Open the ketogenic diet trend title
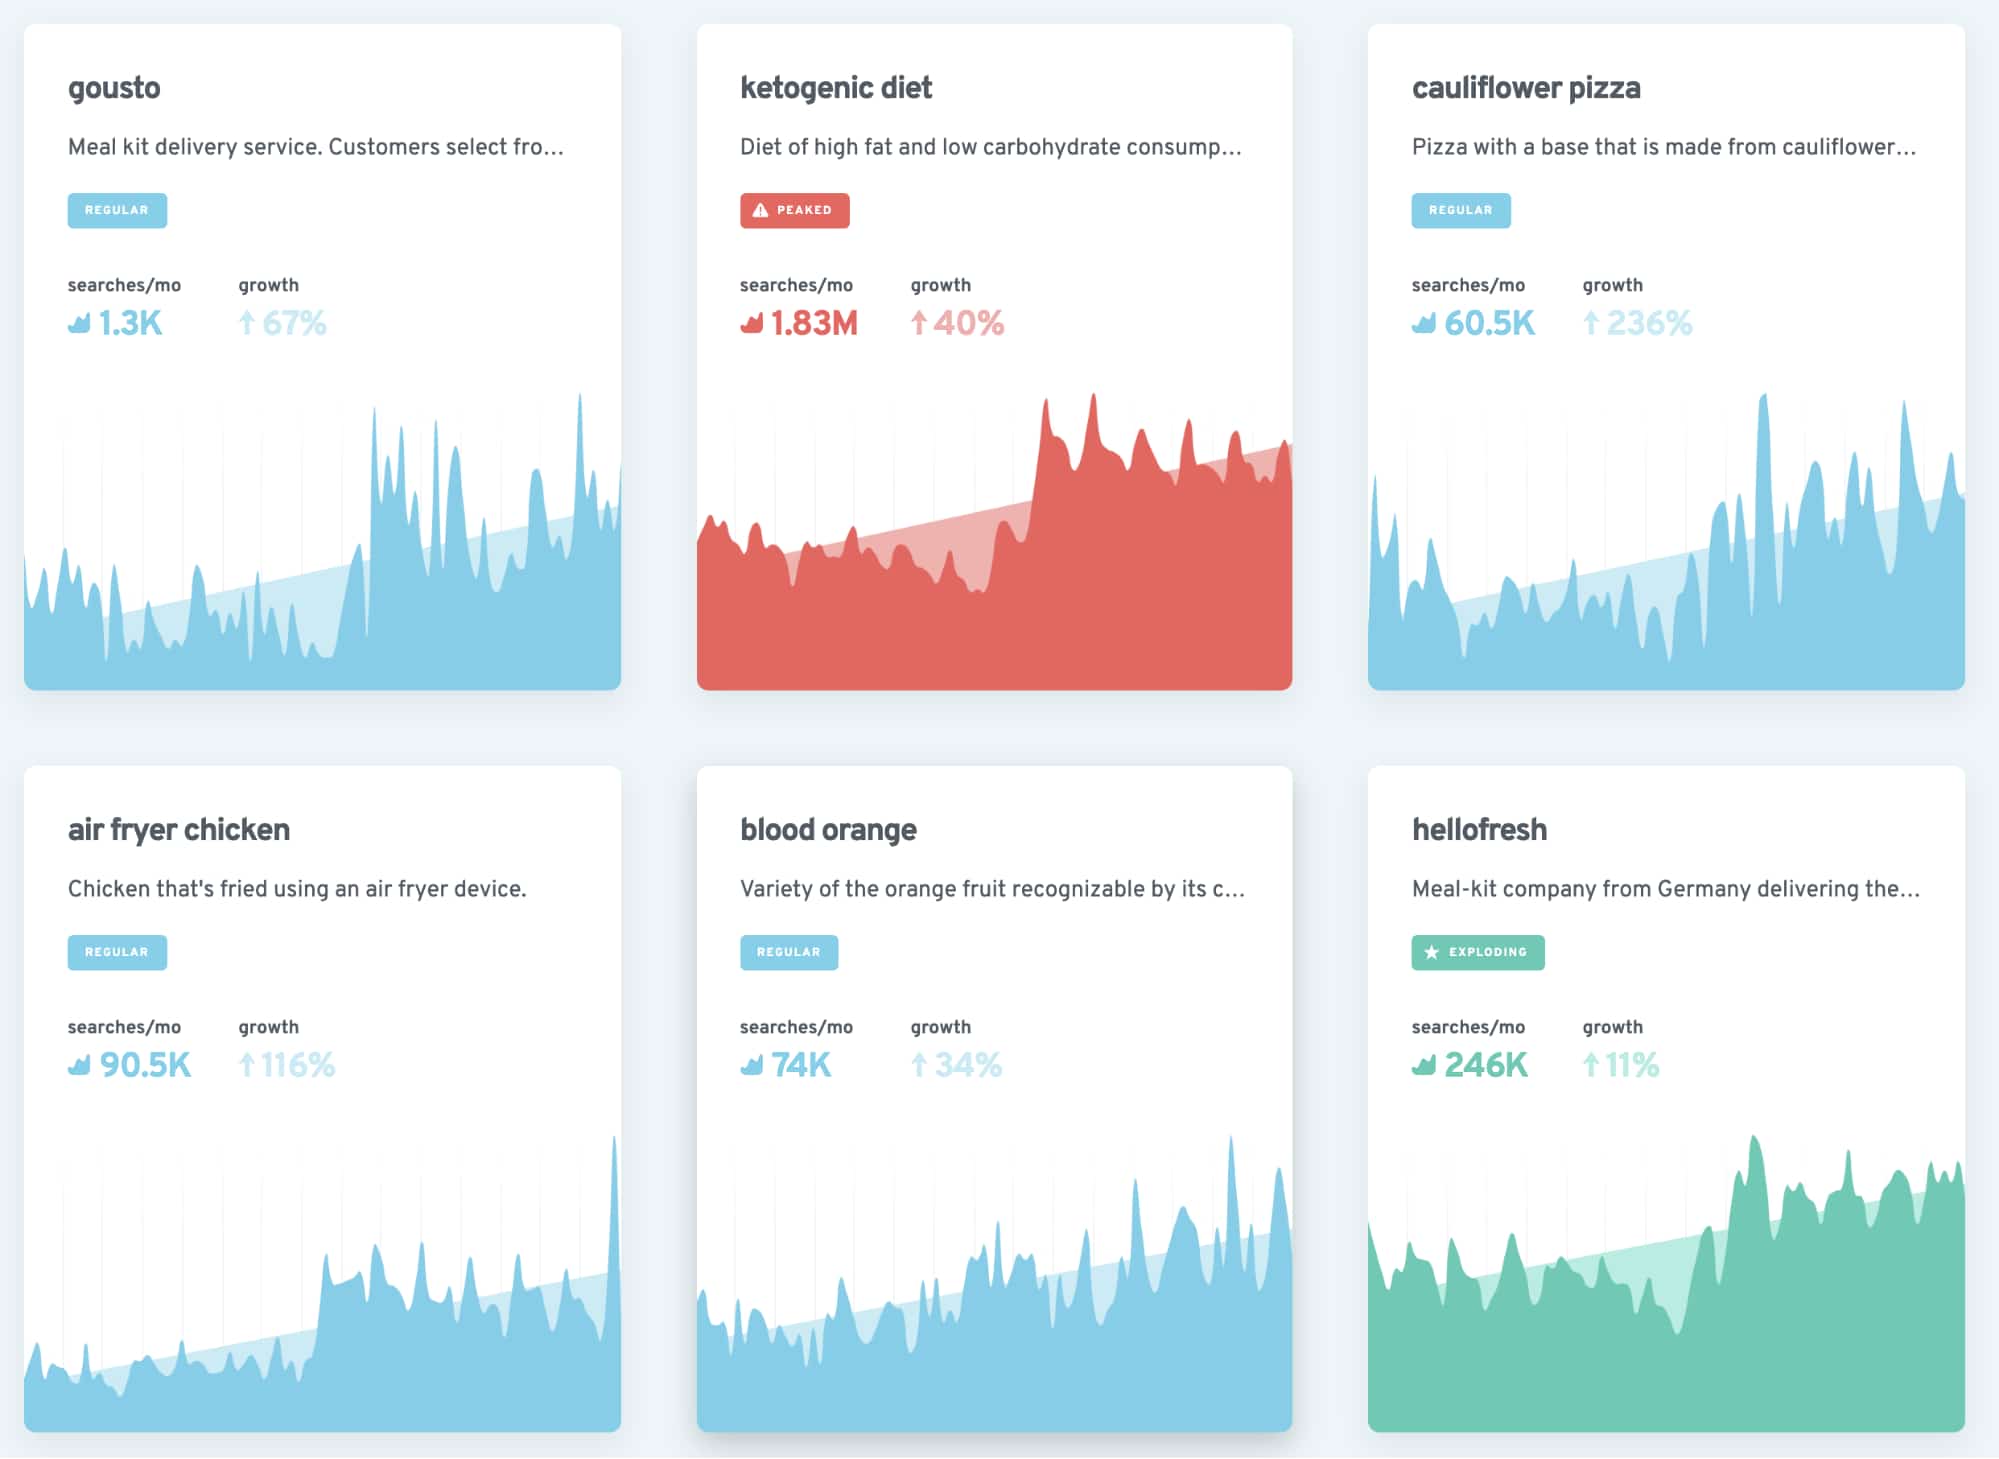Screen dimensions: 1999x1459 coord(835,88)
